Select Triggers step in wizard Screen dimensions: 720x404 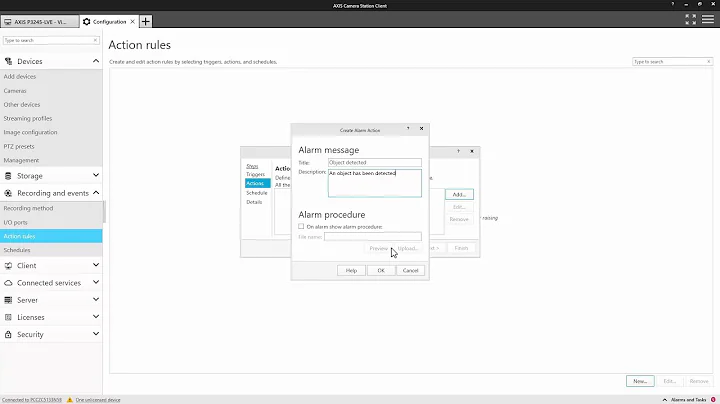click(255, 174)
